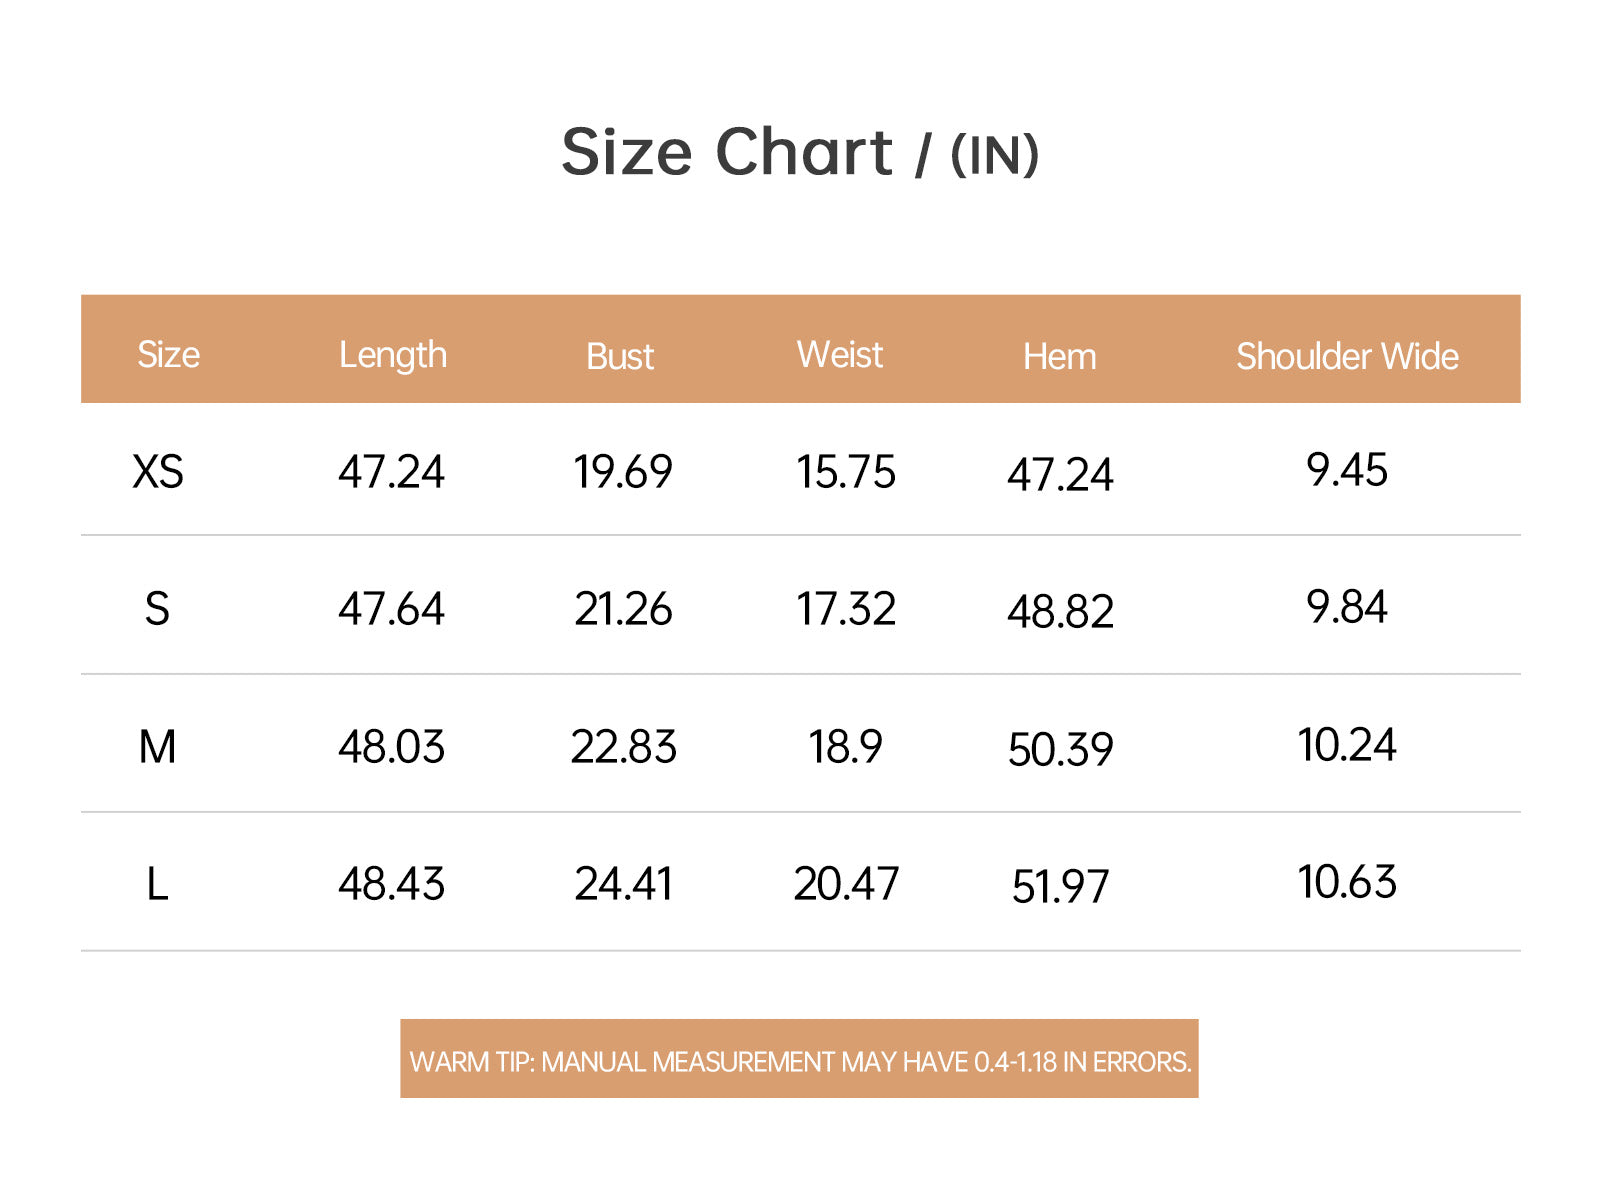
Task: Click the M size row label
Action: 157,747
